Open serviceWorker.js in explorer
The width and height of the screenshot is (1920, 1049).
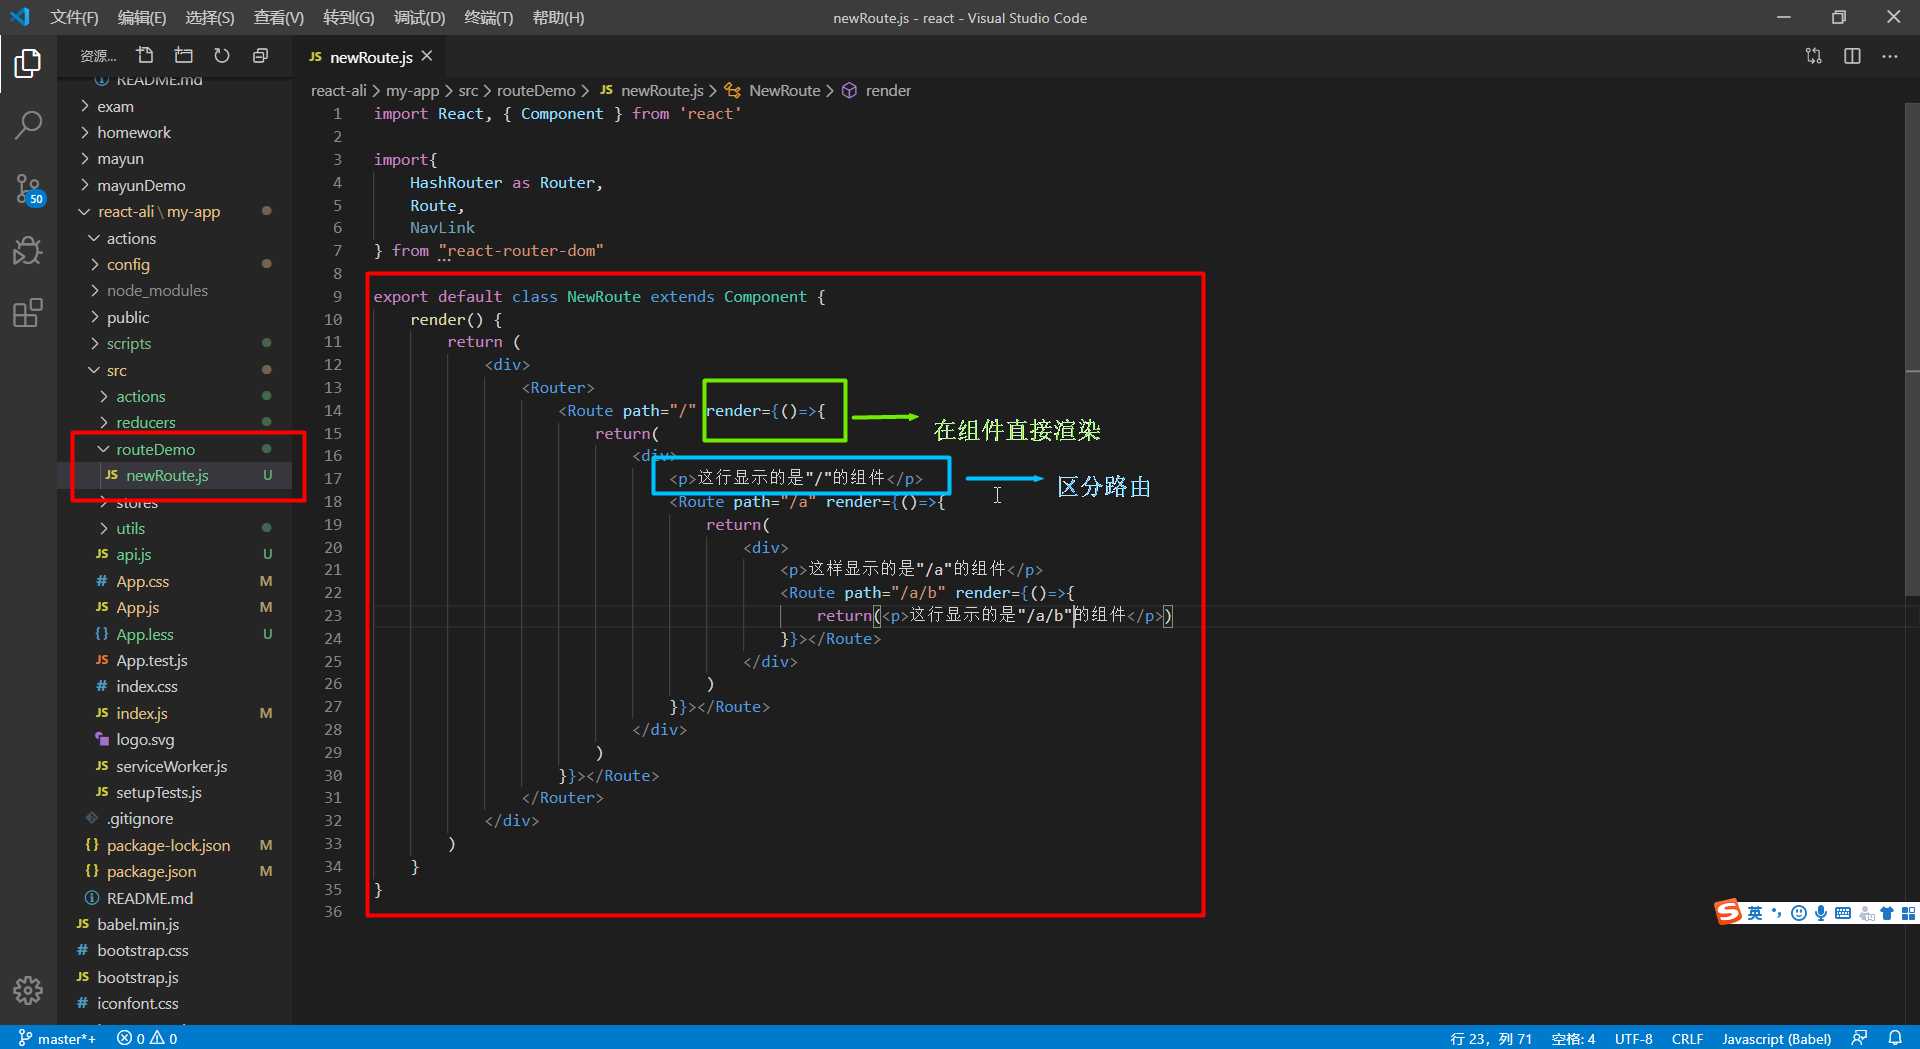[175, 766]
